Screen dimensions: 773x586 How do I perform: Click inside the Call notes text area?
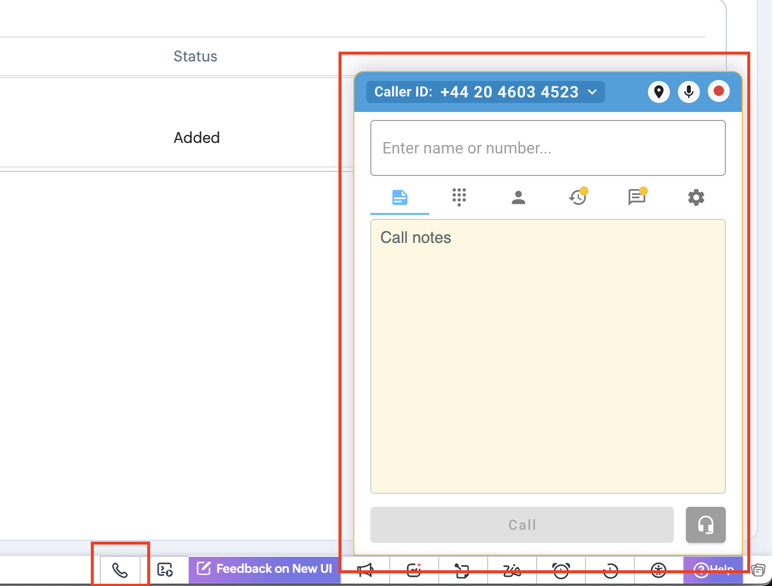(x=548, y=356)
